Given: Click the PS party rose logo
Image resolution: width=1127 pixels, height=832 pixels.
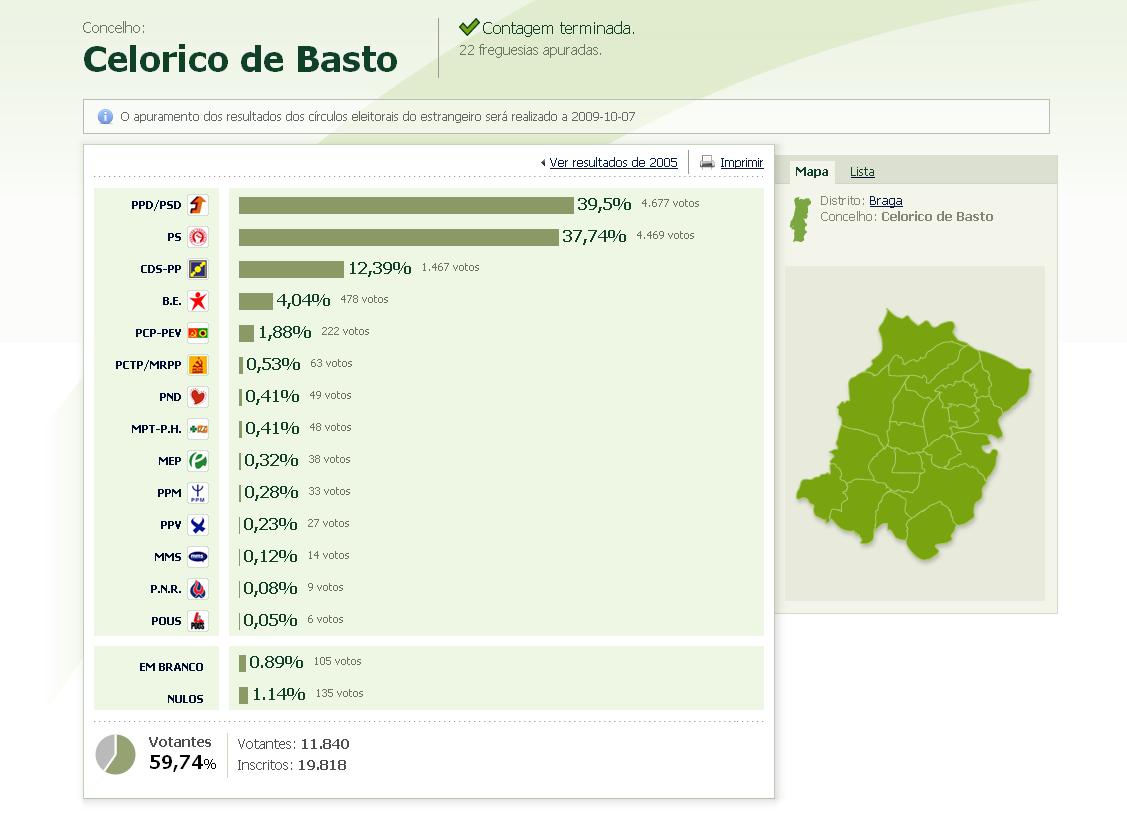Looking at the screenshot, I should pos(198,237).
